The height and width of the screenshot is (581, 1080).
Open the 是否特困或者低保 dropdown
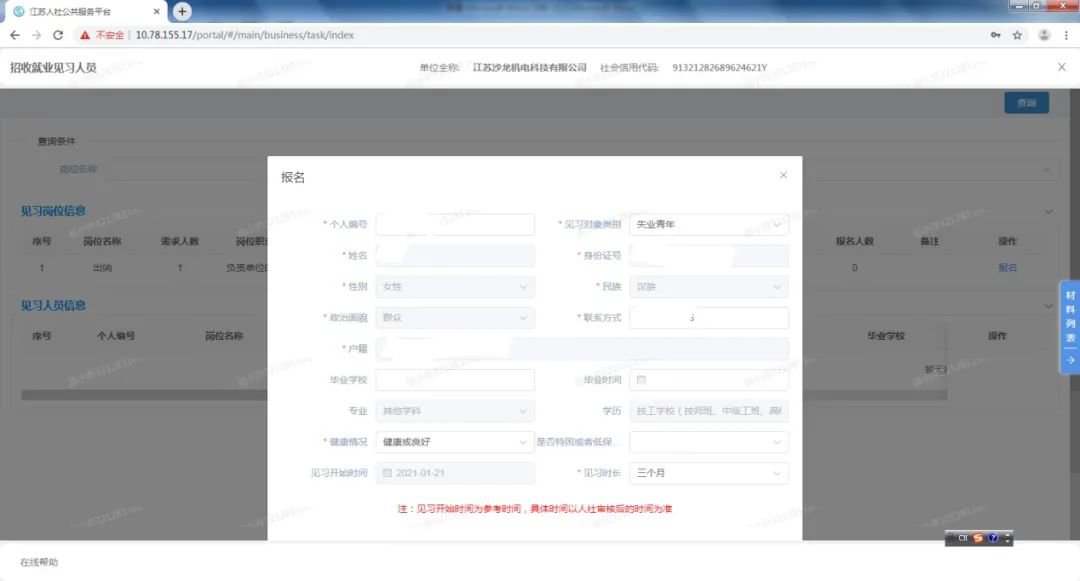coord(709,442)
